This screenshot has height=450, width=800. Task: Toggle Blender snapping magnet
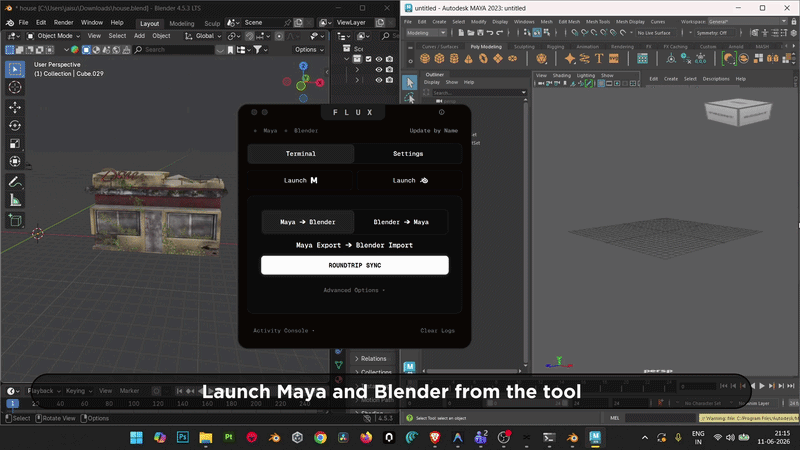coord(249,36)
